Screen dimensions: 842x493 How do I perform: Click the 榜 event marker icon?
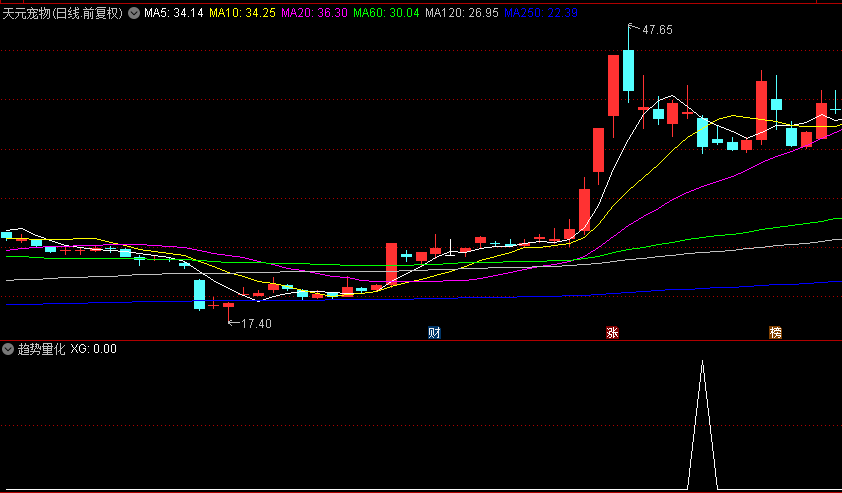[x=775, y=332]
